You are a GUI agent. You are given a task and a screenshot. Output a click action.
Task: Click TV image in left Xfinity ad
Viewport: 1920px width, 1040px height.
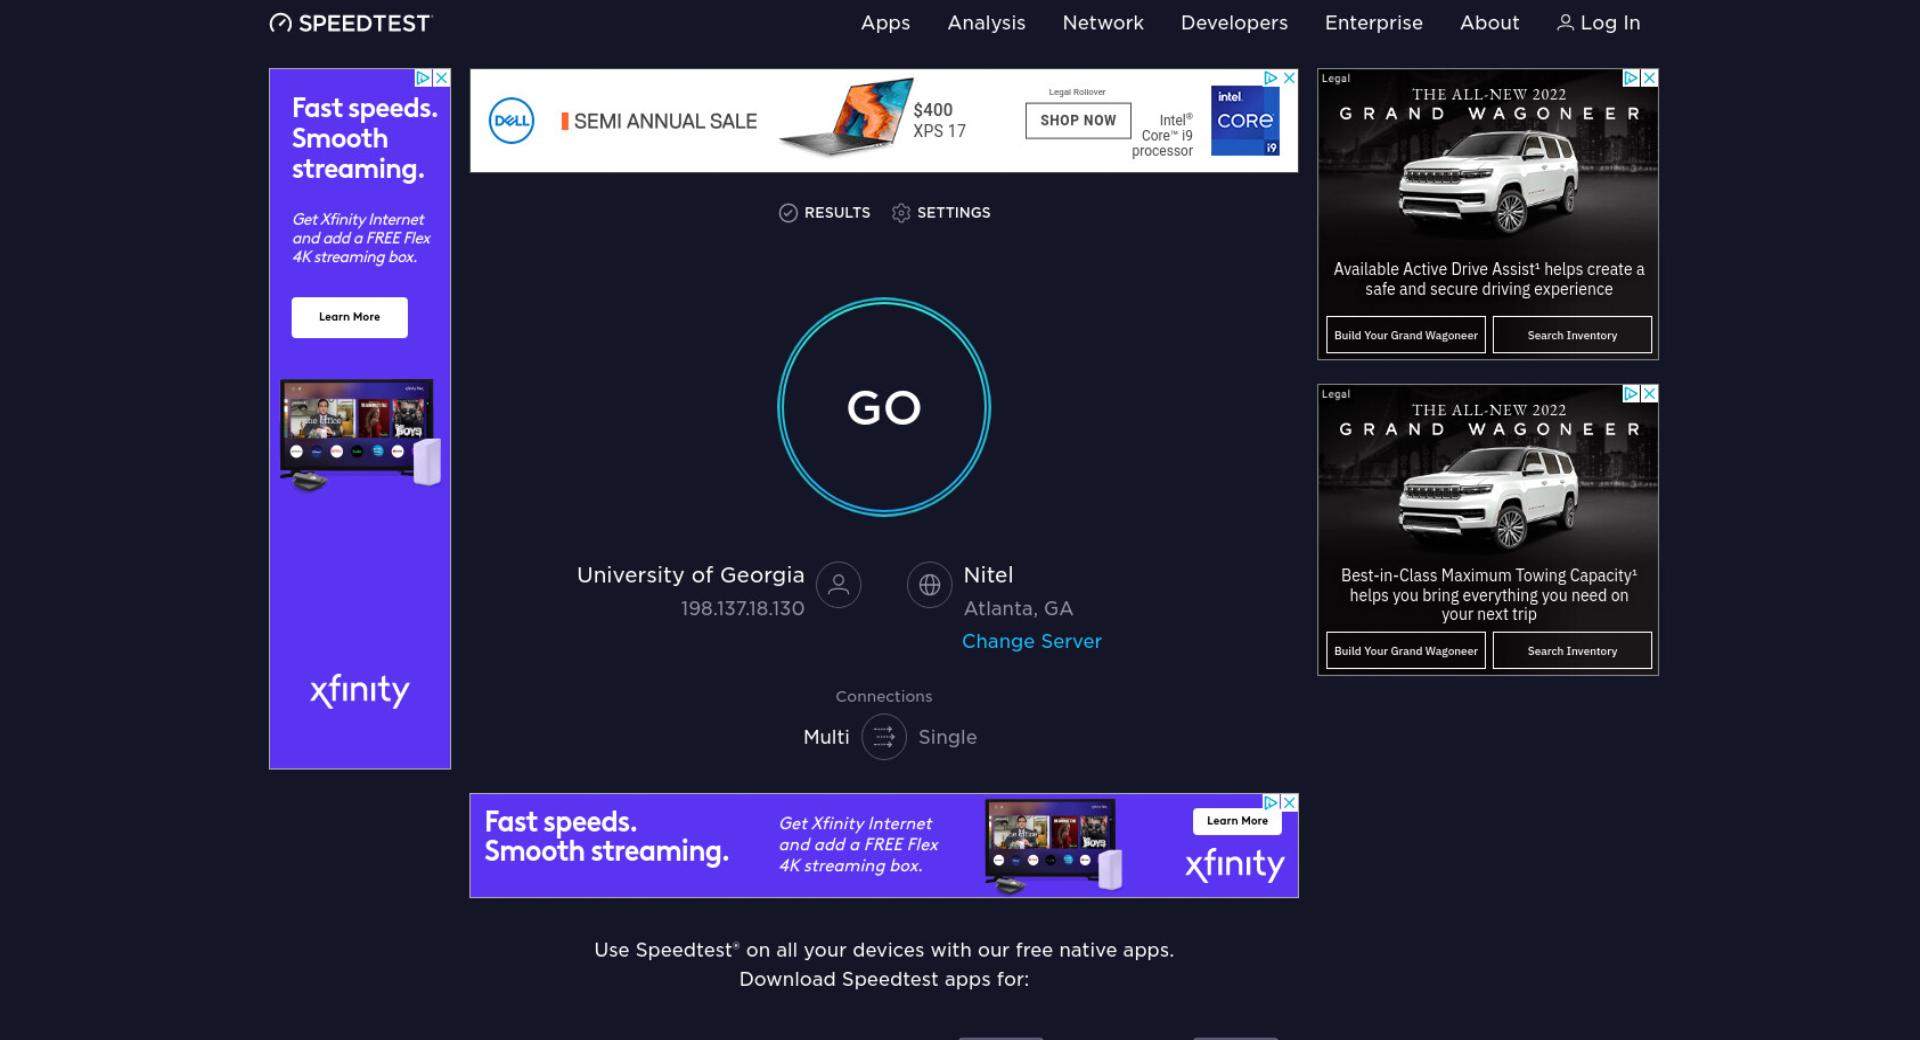[360, 435]
